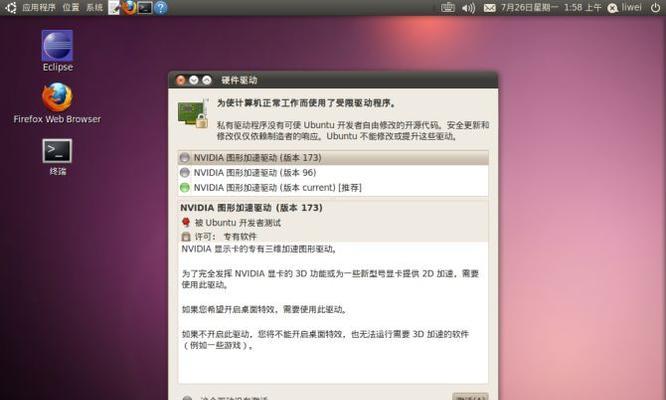Click the status indicator for driver 版本 173
Viewport: 666px width, 400px height.
click(185, 158)
